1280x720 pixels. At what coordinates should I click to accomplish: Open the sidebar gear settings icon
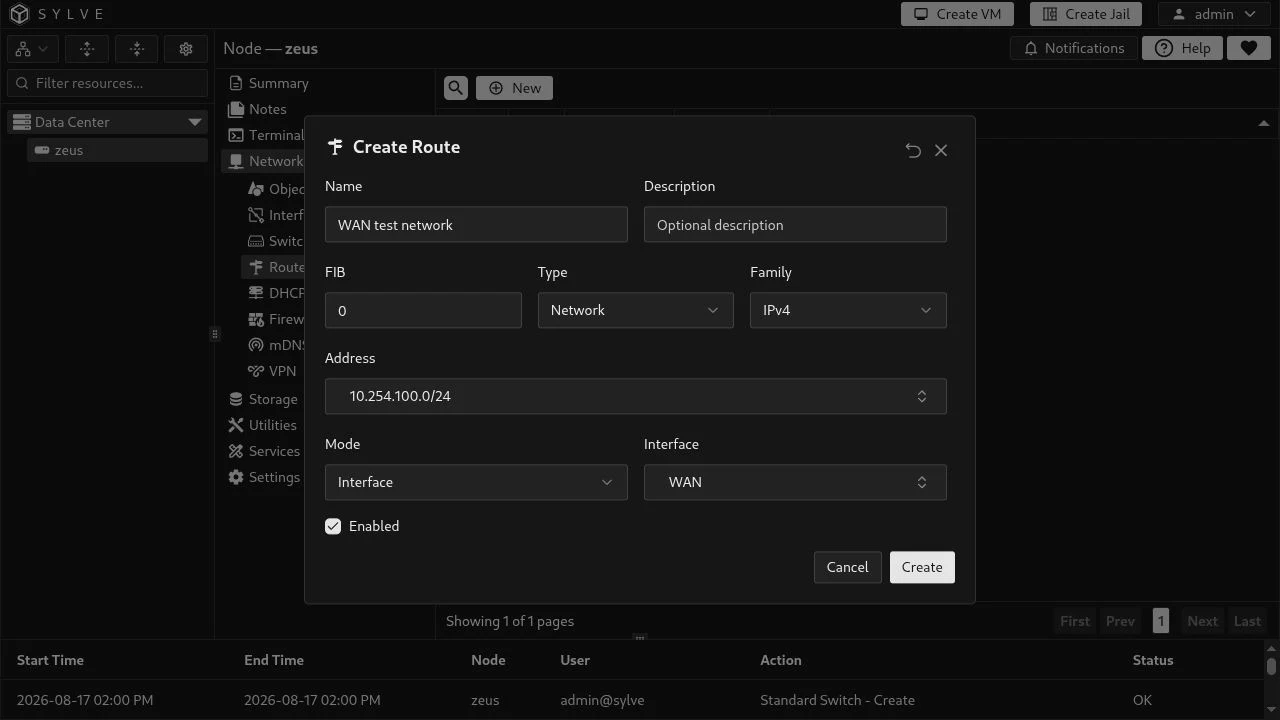tap(186, 49)
